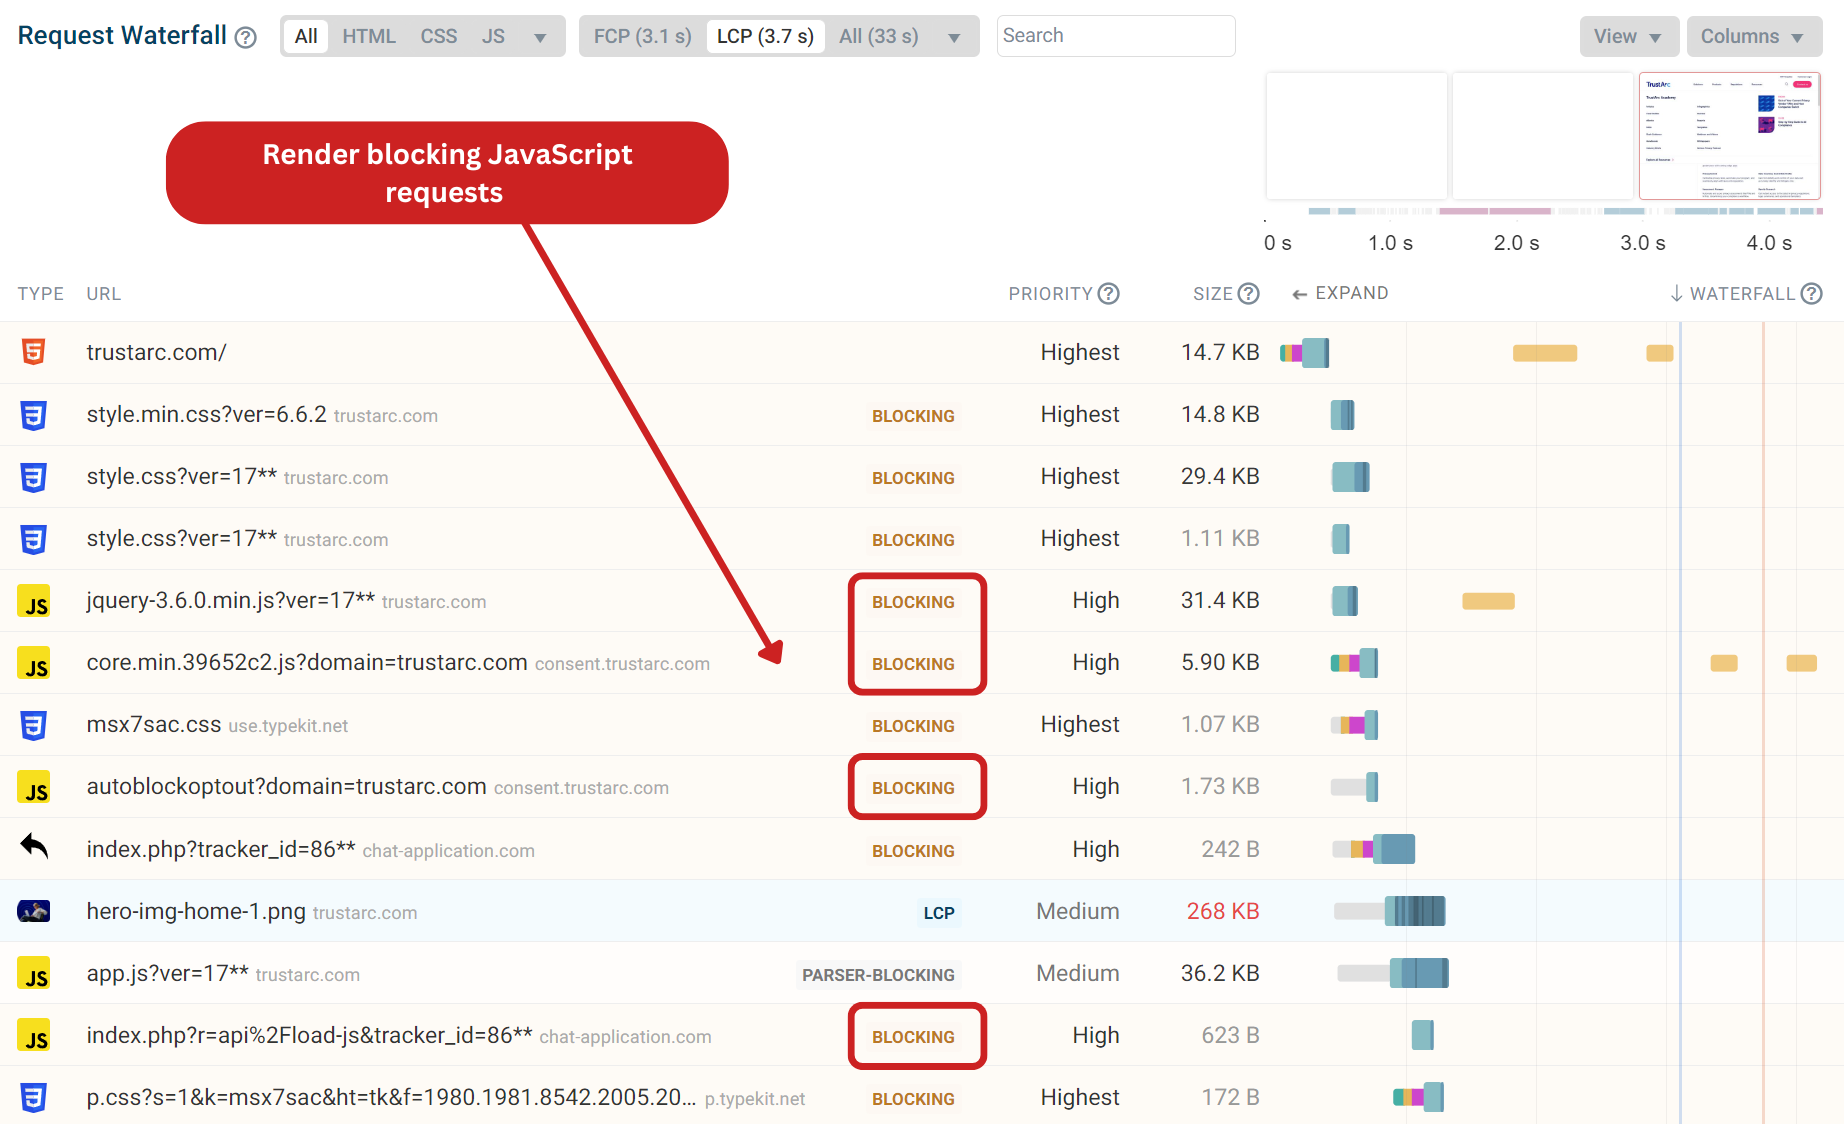Click the waterfall bar for app.js request
Viewport: 1844px width, 1124px height.
1393,973
